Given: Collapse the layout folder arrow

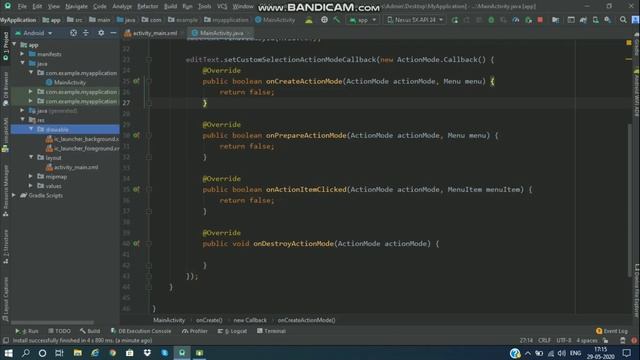Looking at the screenshot, I should tap(31, 158).
